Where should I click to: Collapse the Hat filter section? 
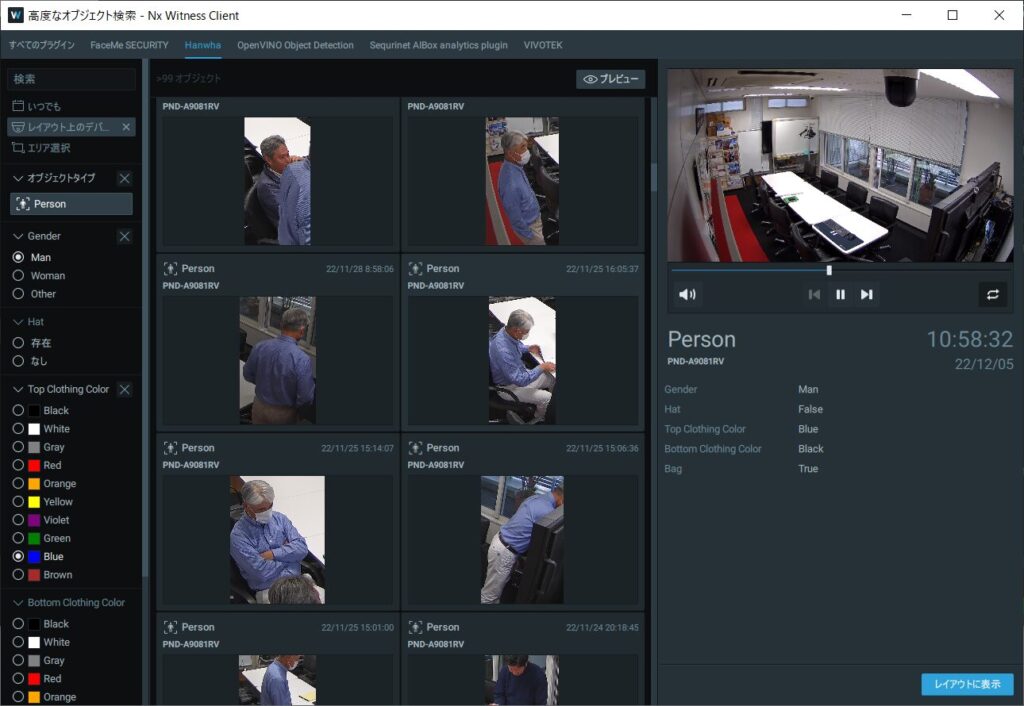pyautogui.click(x=18, y=322)
